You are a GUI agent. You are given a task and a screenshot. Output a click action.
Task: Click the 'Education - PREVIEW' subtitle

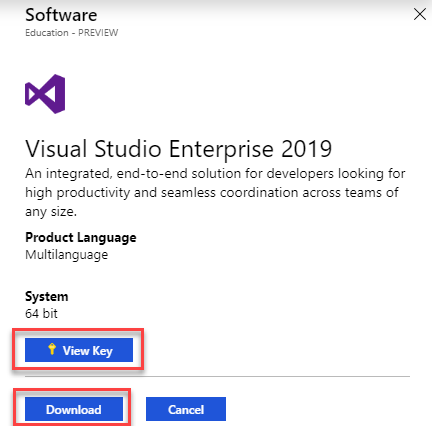click(72, 33)
